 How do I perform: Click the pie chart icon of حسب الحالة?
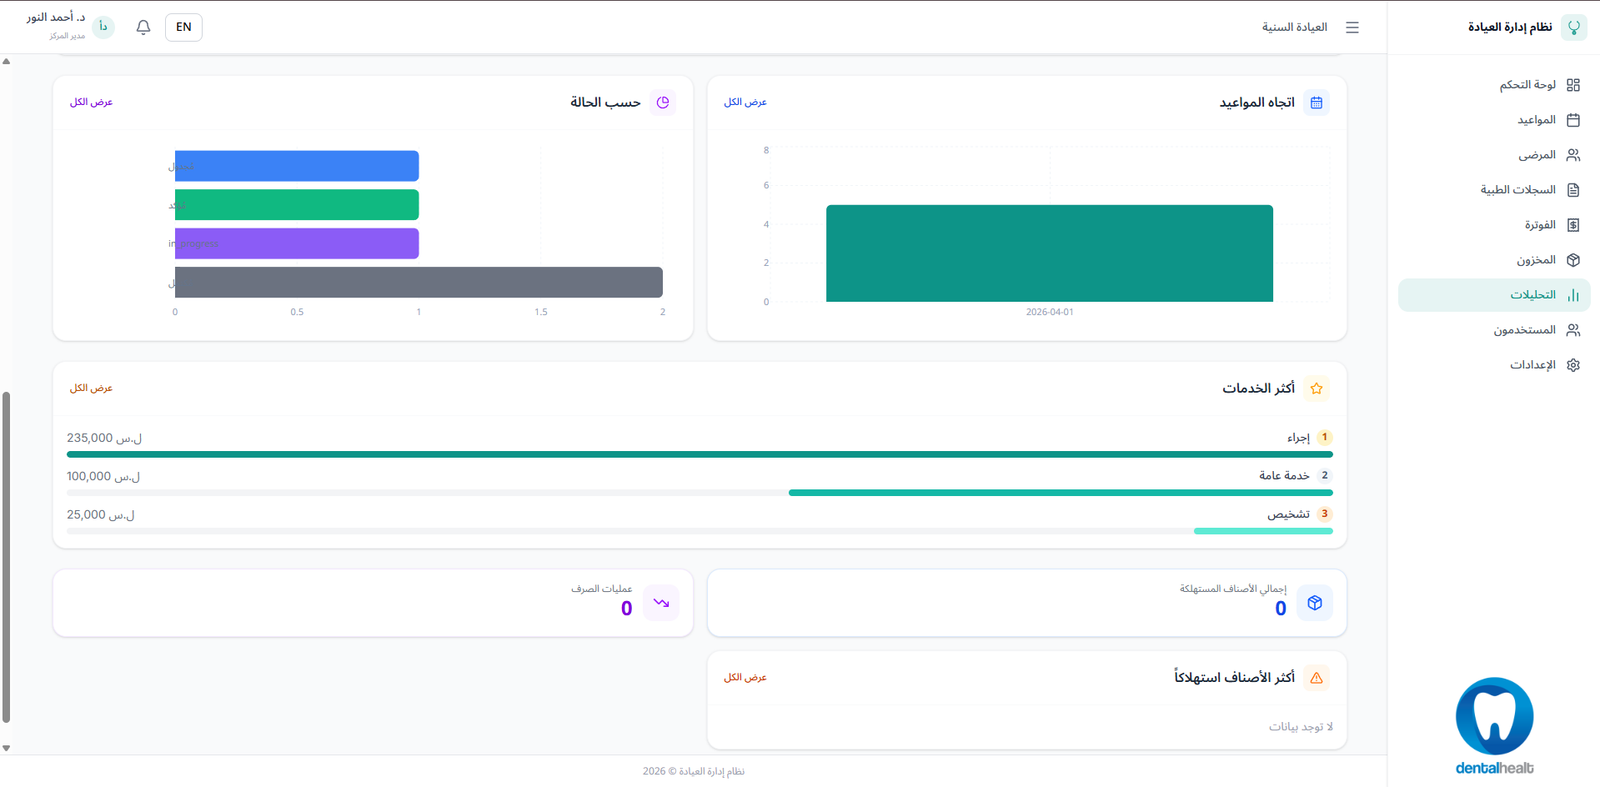(x=662, y=102)
